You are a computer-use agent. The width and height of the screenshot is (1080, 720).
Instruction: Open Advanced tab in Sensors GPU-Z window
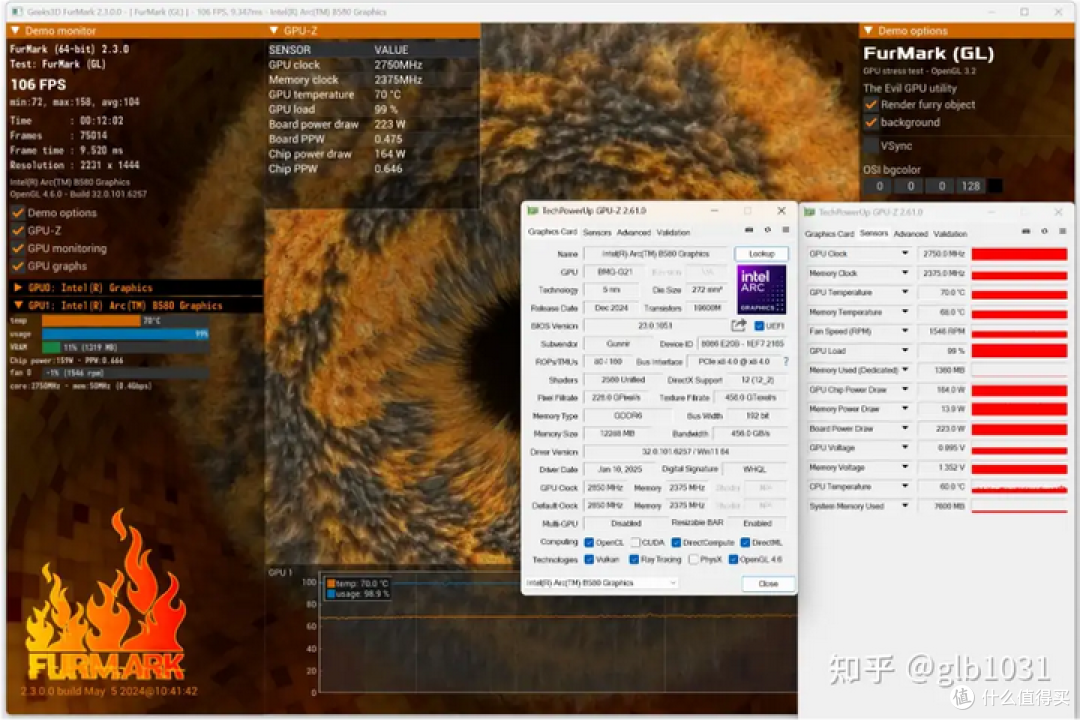pyautogui.click(x=911, y=234)
